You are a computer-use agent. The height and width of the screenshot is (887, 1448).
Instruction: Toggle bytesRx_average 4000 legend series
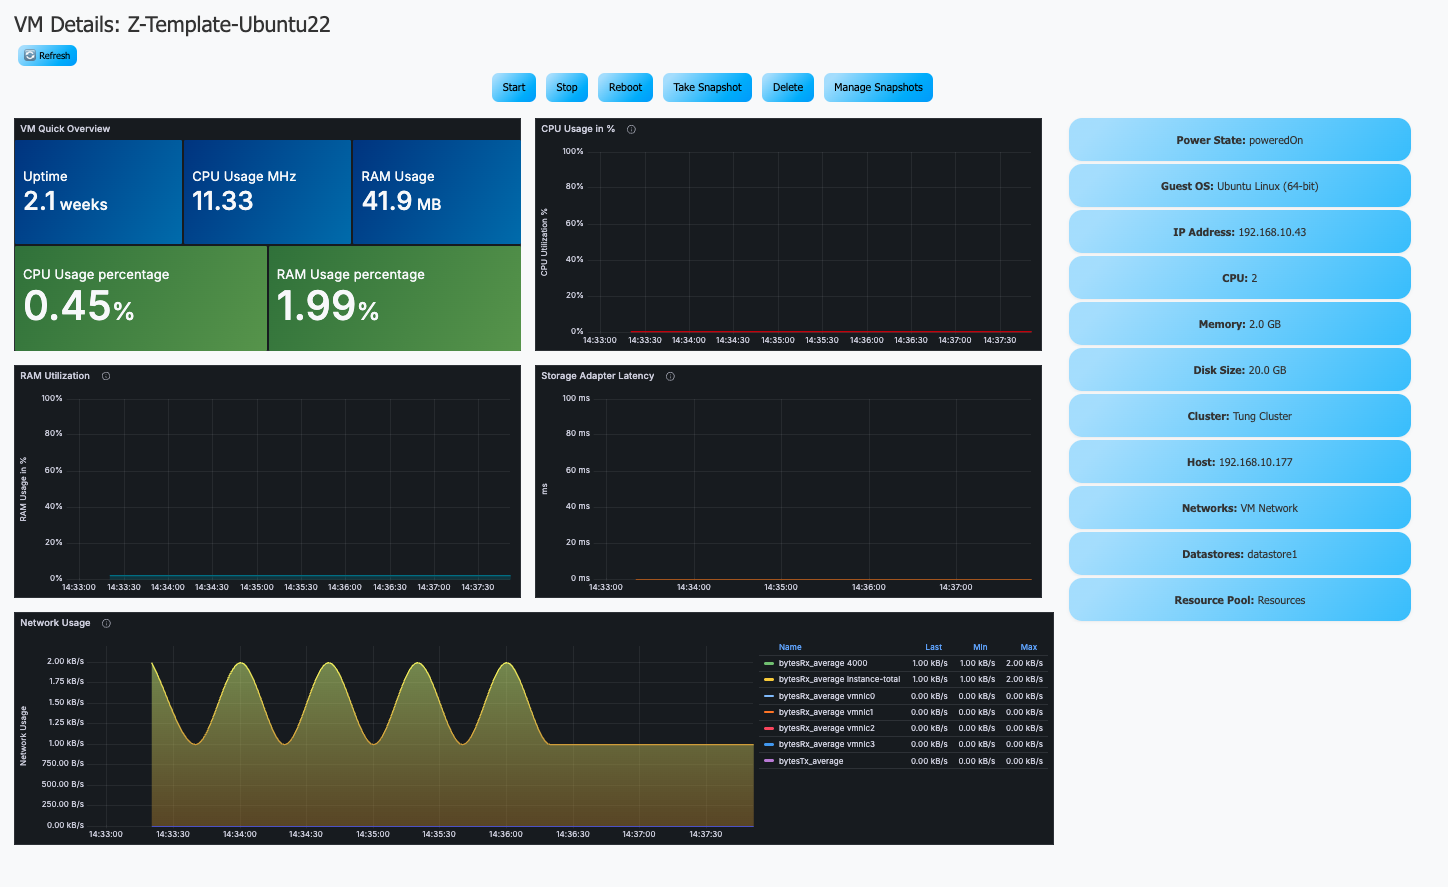(x=822, y=663)
